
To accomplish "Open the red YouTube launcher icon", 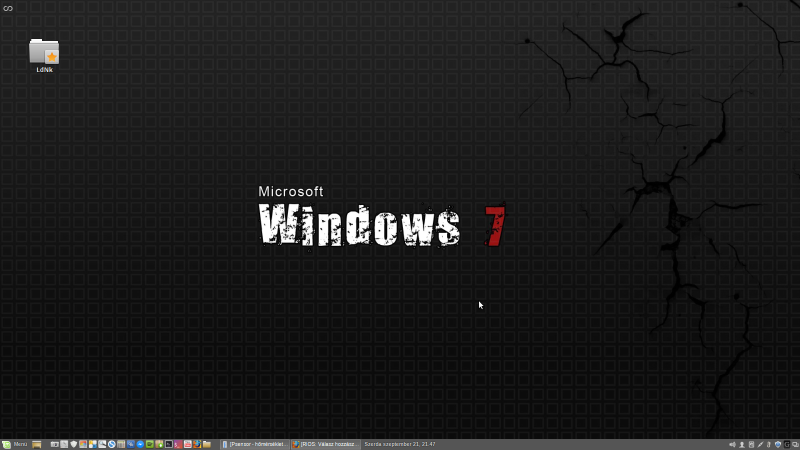I will pyautogui.click(x=187, y=444).
